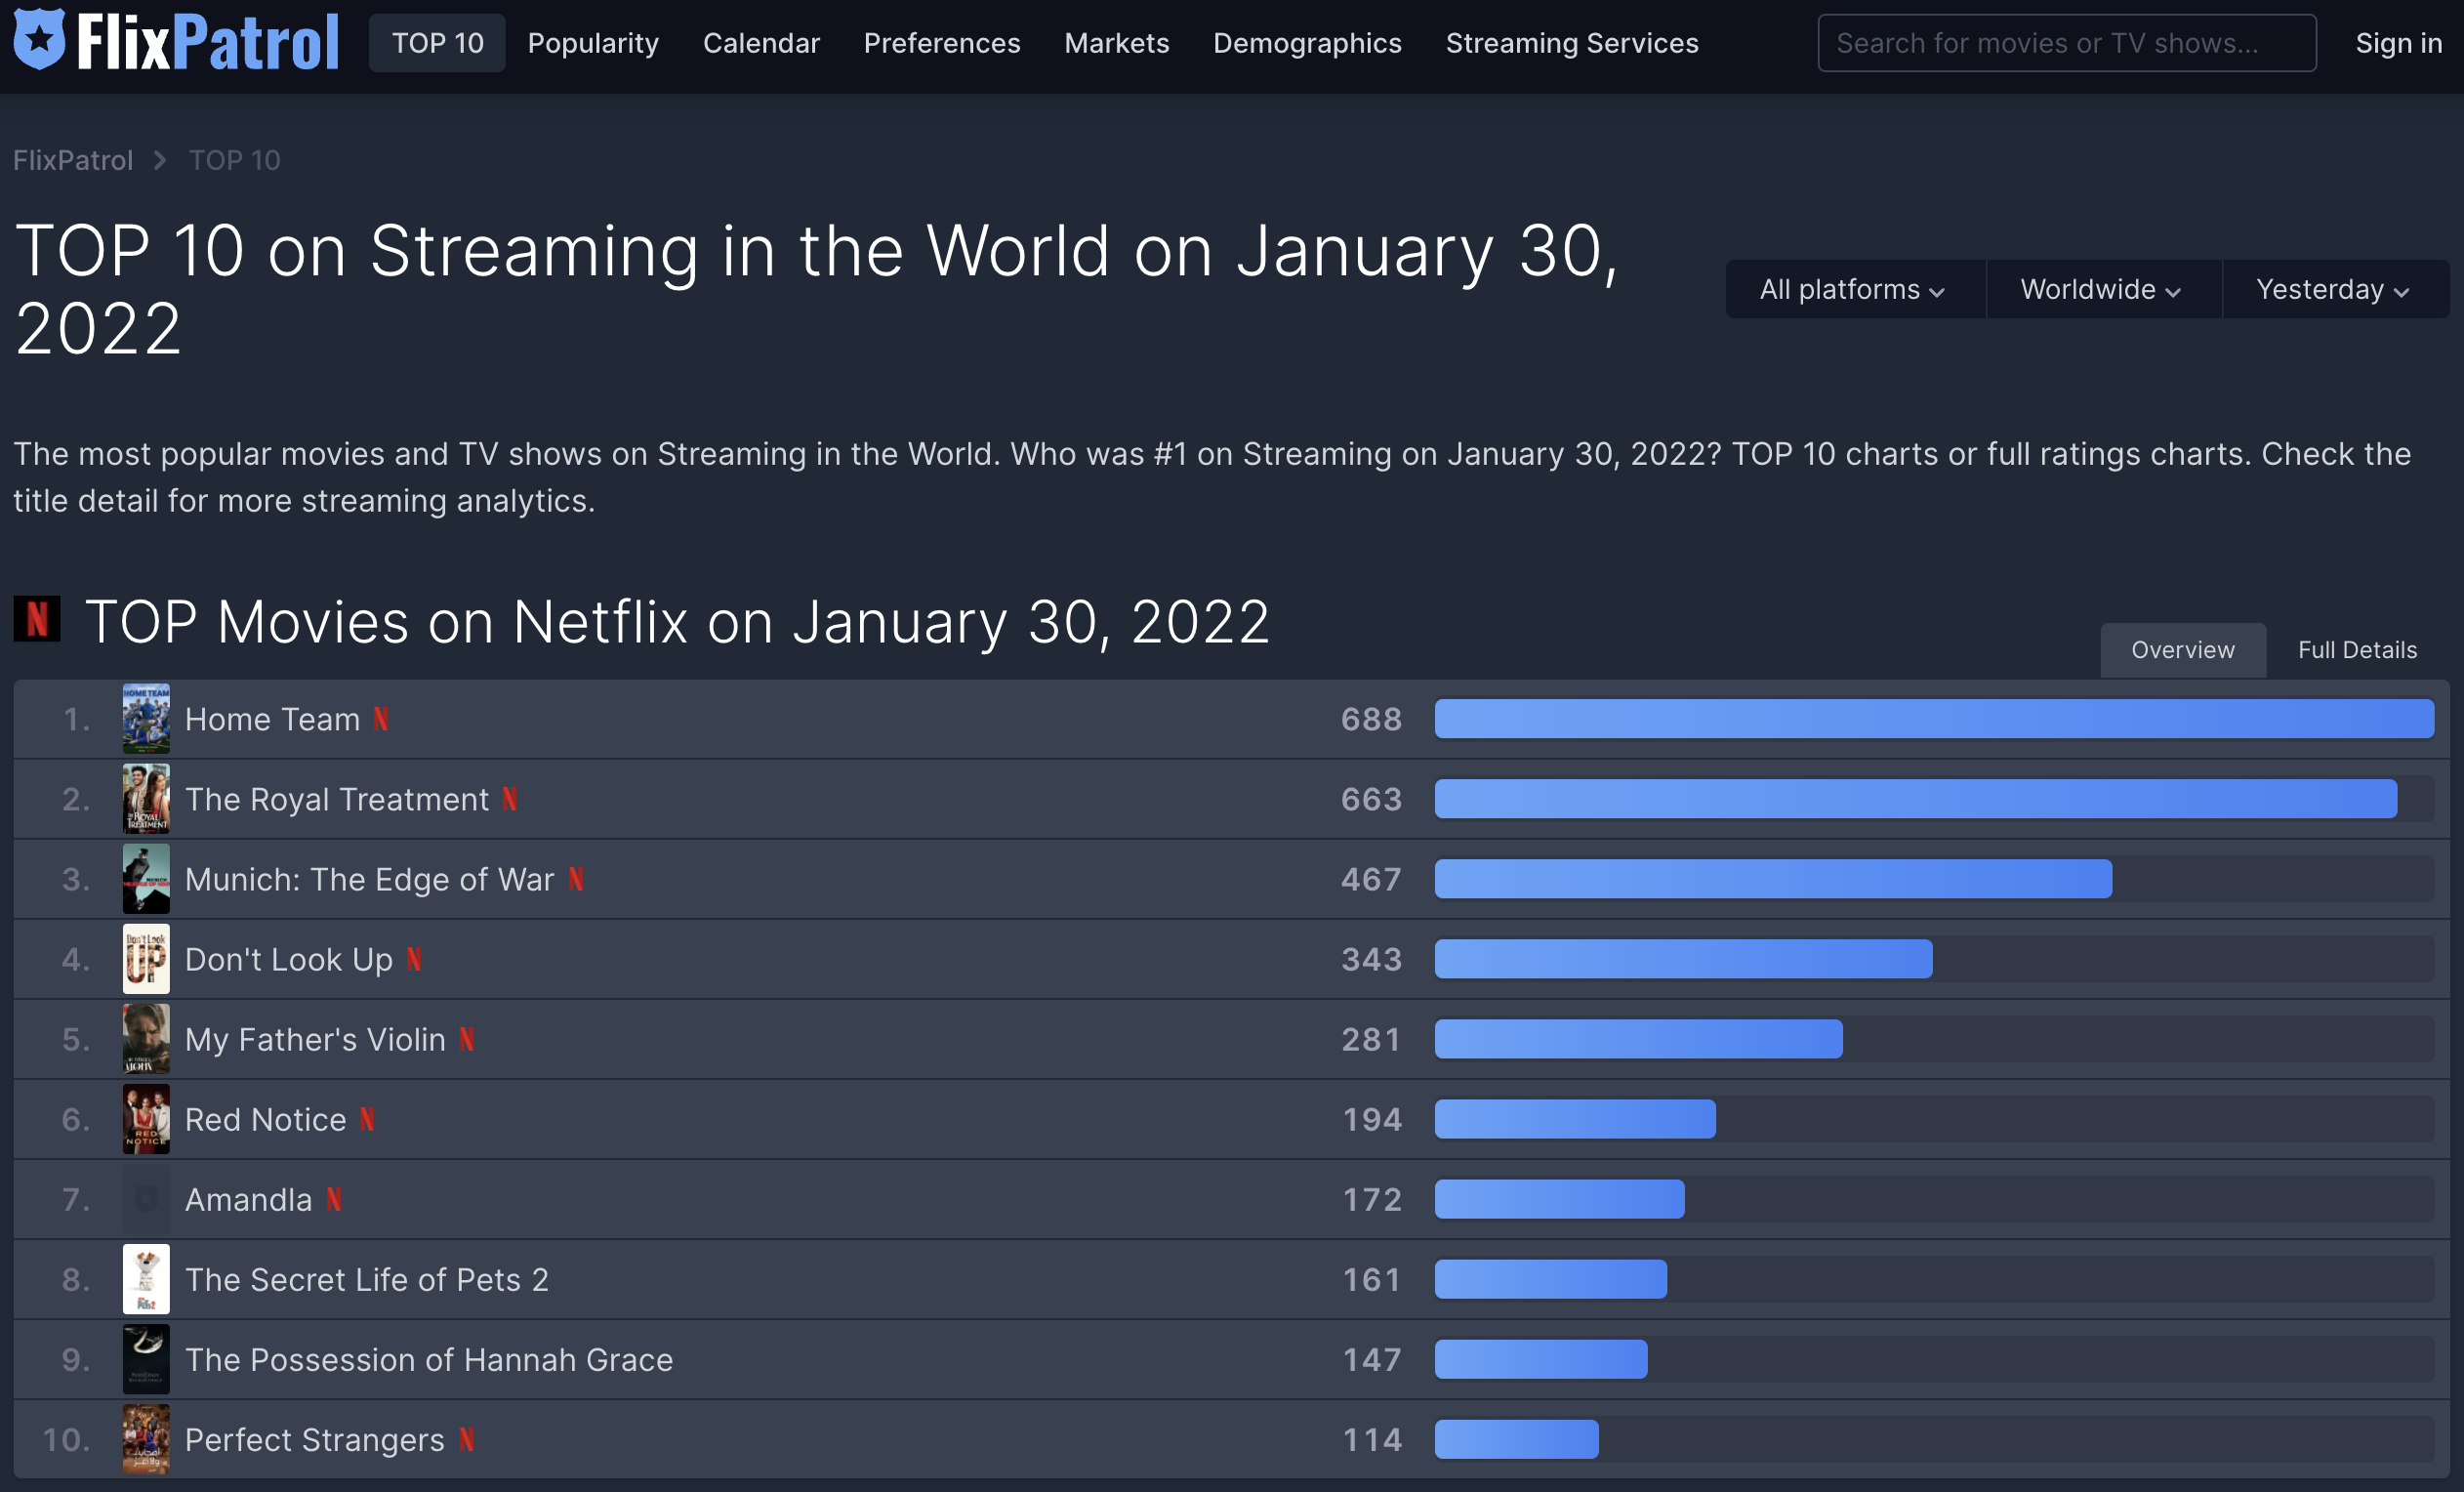
Task: Select the Overview tab
Action: [2182, 650]
